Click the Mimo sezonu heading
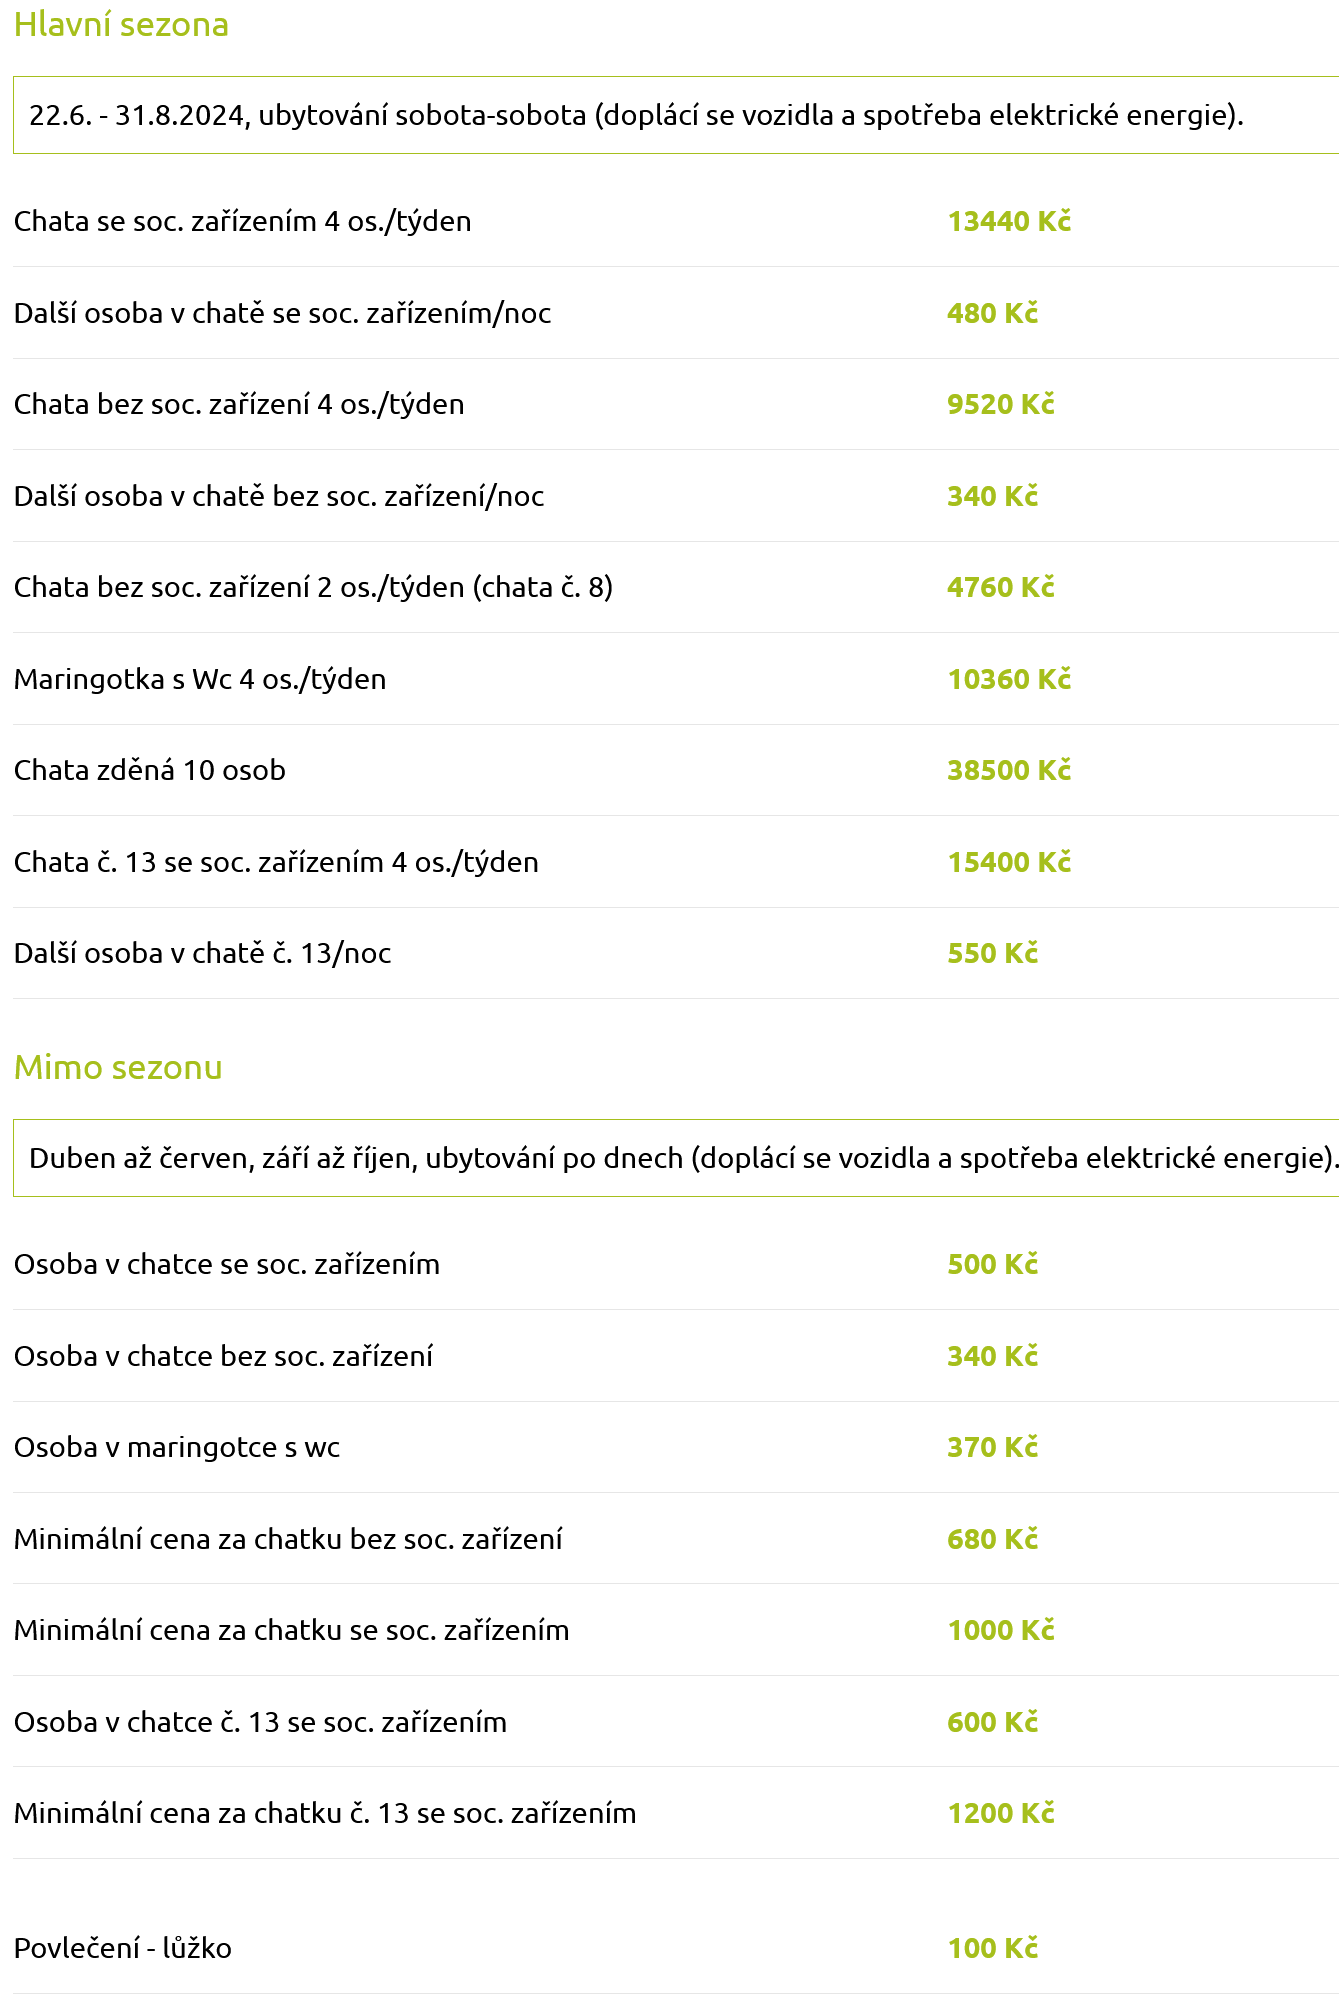Image resolution: width=1341 pixels, height=1999 pixels. [x=118, y=1067]
